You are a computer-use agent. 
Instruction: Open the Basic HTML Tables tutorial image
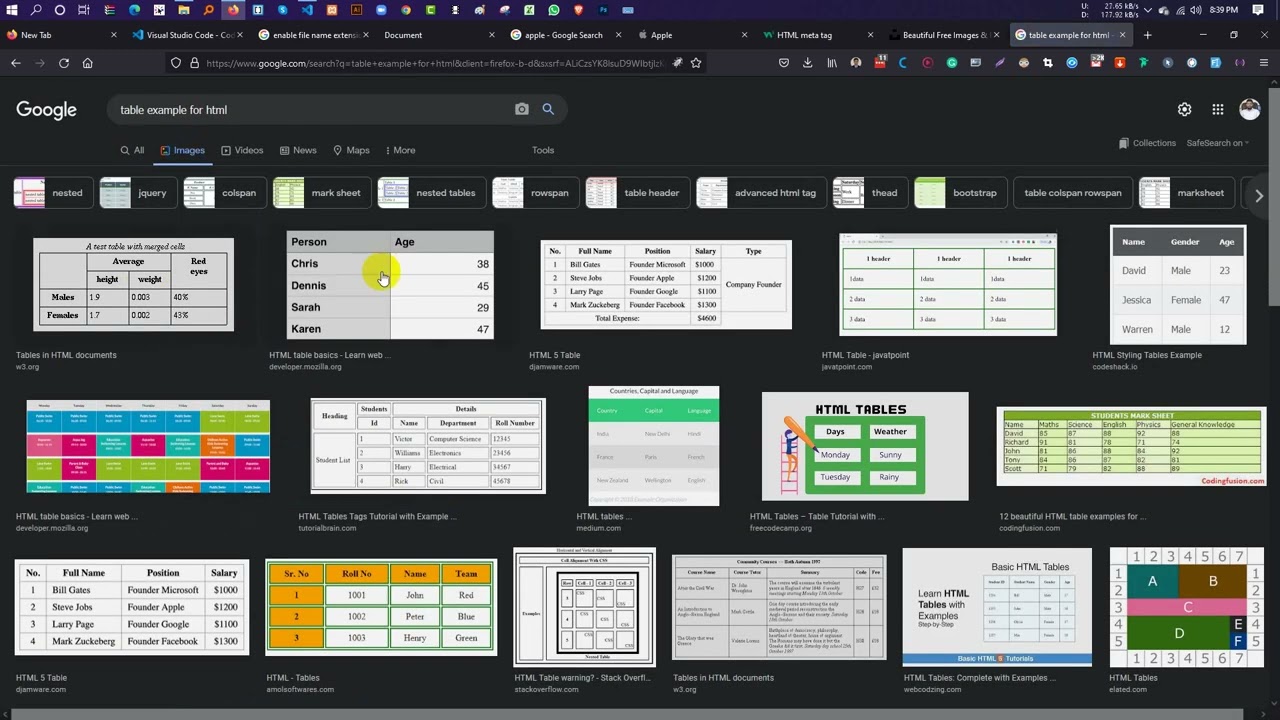pyautogui.click(x=997, y=606)
